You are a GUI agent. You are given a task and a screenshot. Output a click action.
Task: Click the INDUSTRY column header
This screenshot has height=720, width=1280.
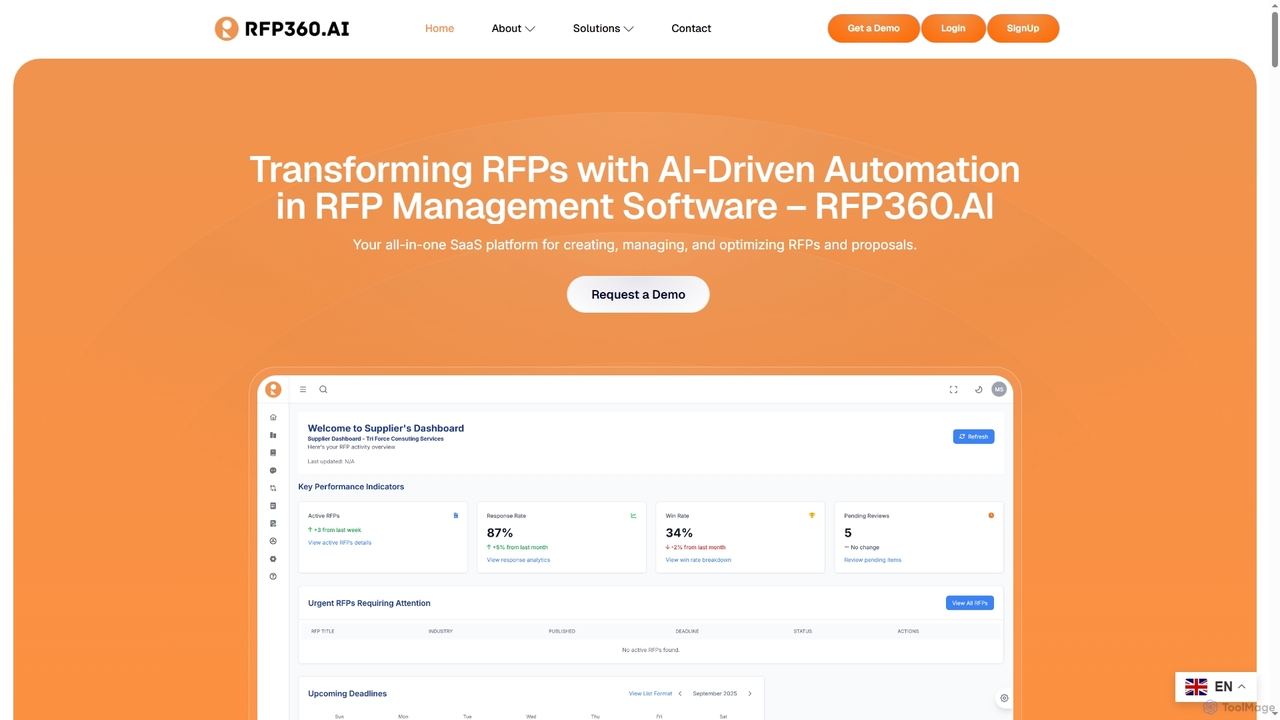click(x=441, y=631)
